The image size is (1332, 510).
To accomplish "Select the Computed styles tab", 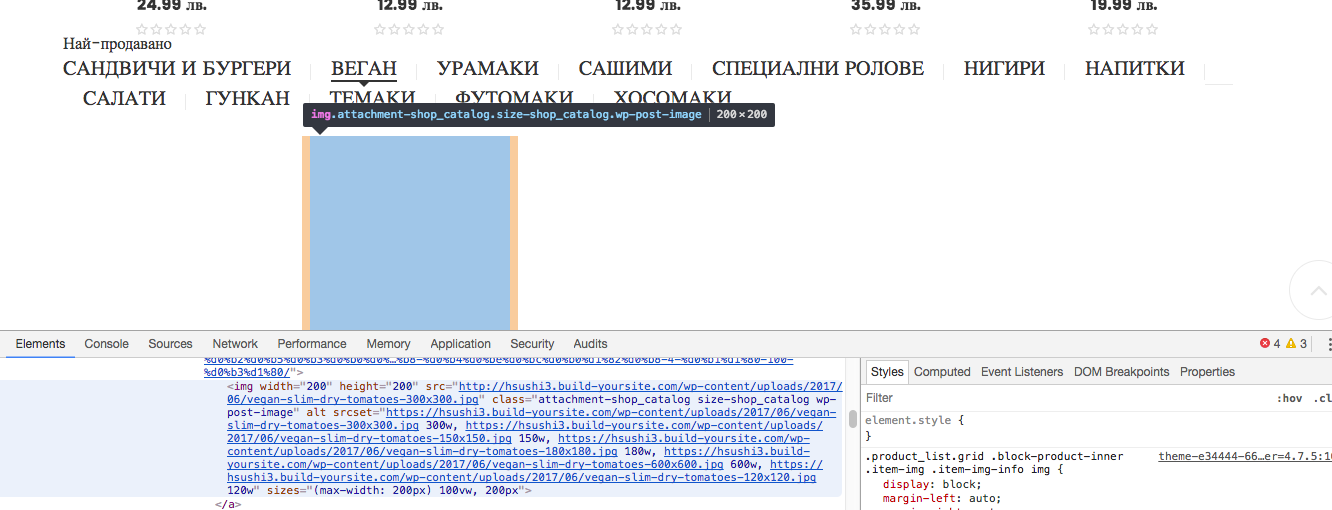I will click(942, 372).
